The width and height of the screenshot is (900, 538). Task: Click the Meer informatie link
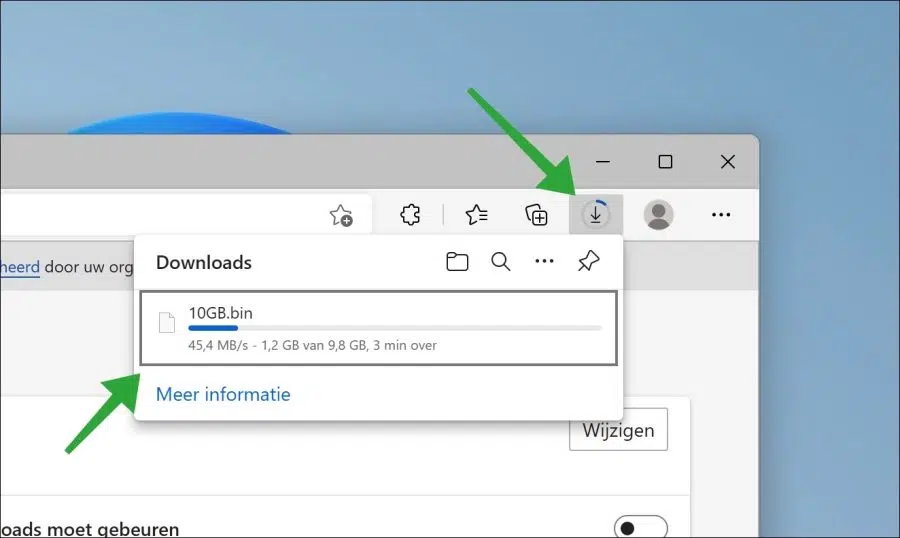tap(223, 394)
